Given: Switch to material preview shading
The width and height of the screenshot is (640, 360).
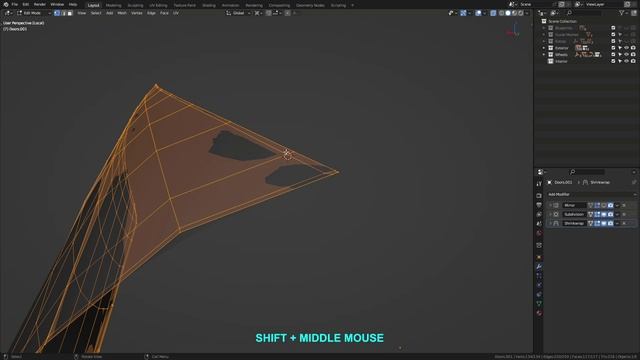Looking at the screenshot, I should [514, 13].
